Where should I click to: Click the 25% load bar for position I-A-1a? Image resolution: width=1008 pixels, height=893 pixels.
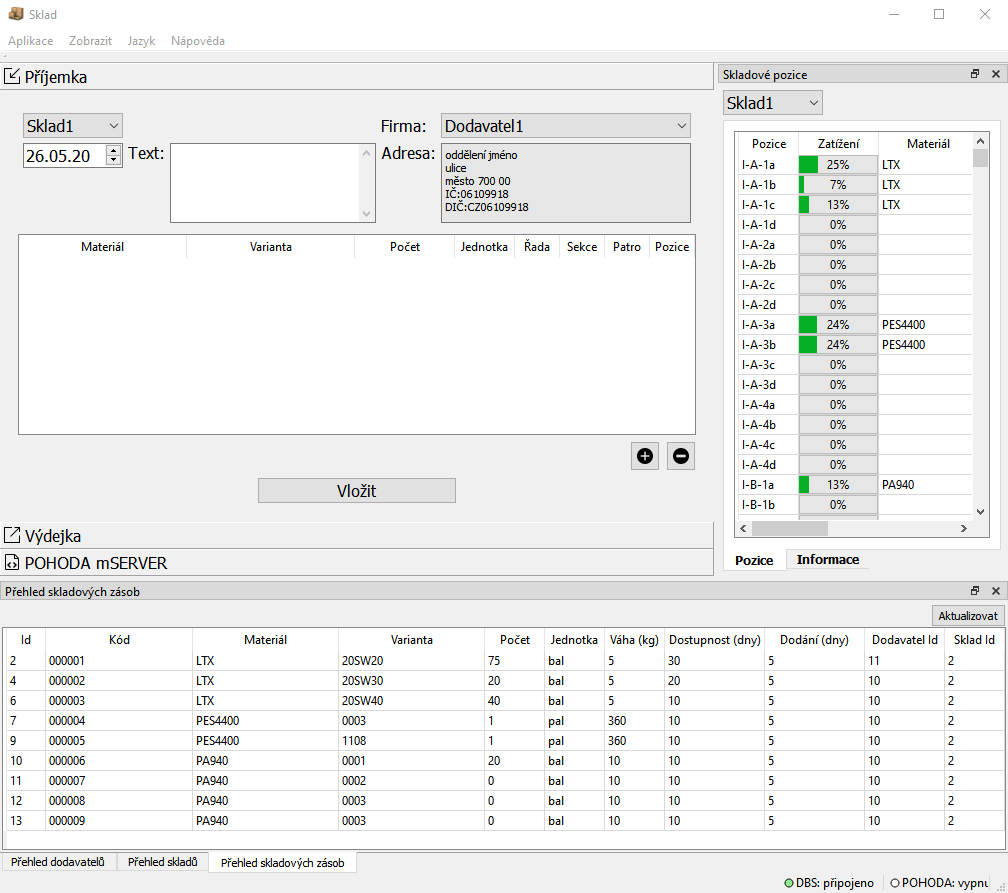click(x=838, y=164)
